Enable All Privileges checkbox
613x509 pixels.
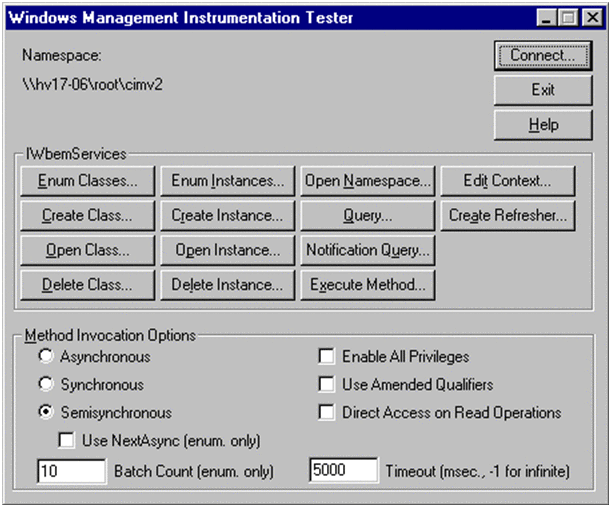click(x=326, y=357)
